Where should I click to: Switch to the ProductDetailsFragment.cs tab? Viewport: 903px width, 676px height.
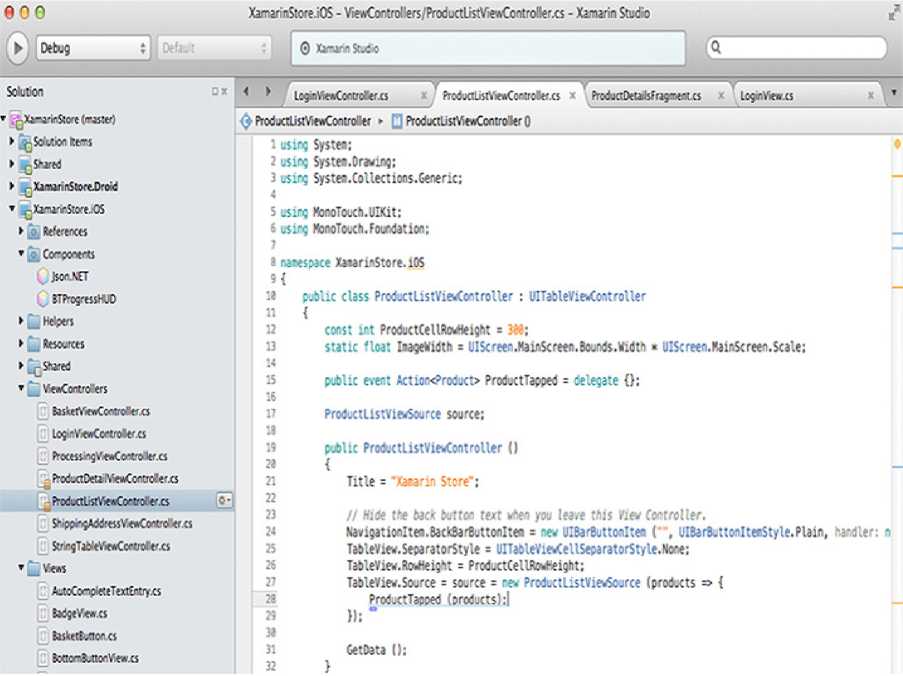click(646, 96)
